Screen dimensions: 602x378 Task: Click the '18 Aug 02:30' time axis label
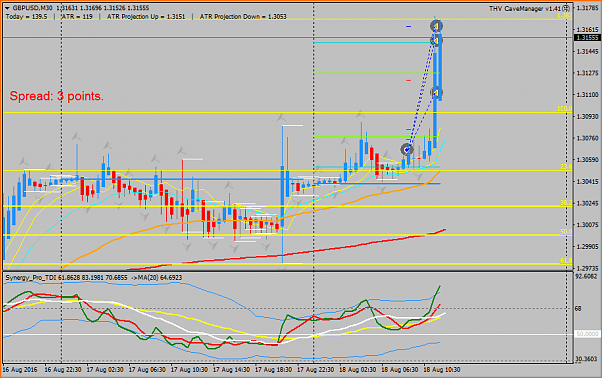pyautogui.click(x=358, y=370)
